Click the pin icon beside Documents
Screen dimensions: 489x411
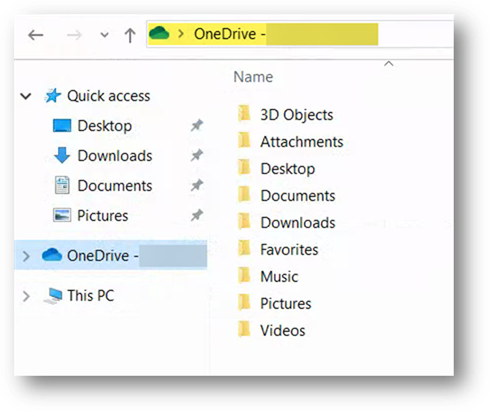(197, 185)
